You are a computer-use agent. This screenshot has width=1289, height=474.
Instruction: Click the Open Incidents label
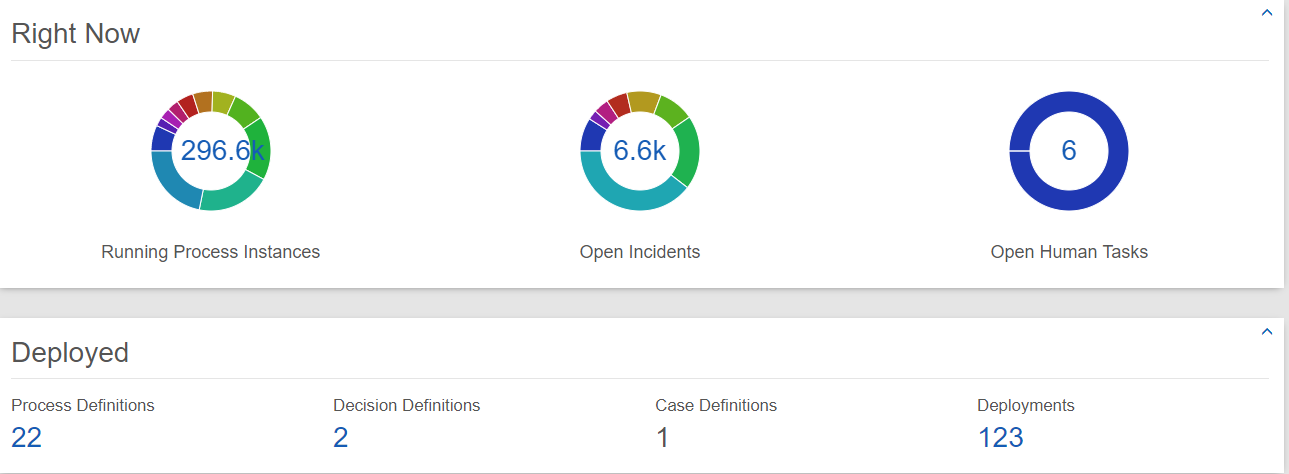(x=640, y=252)
